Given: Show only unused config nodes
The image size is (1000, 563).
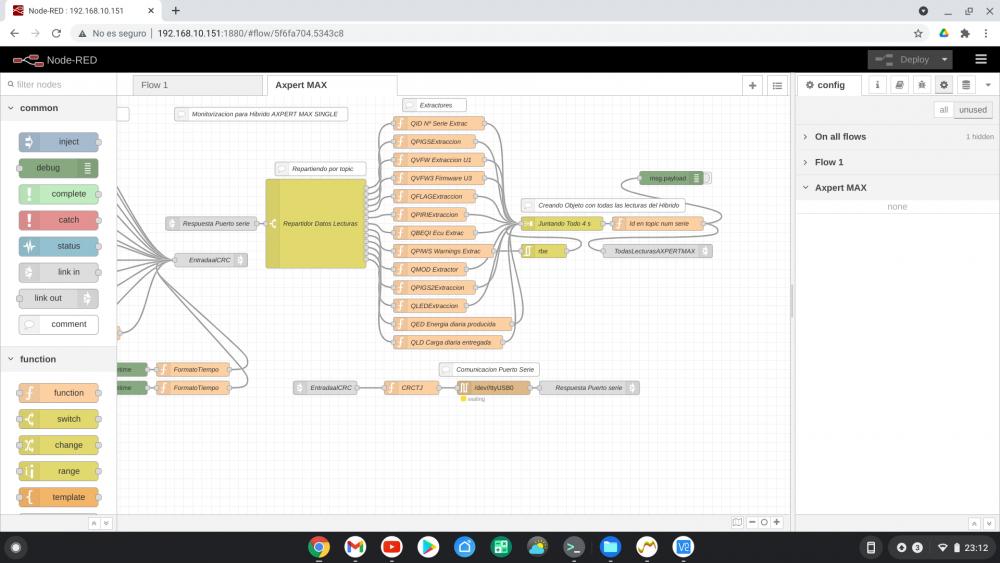Looking at the screenshot, I should click(x=973, y=110).
